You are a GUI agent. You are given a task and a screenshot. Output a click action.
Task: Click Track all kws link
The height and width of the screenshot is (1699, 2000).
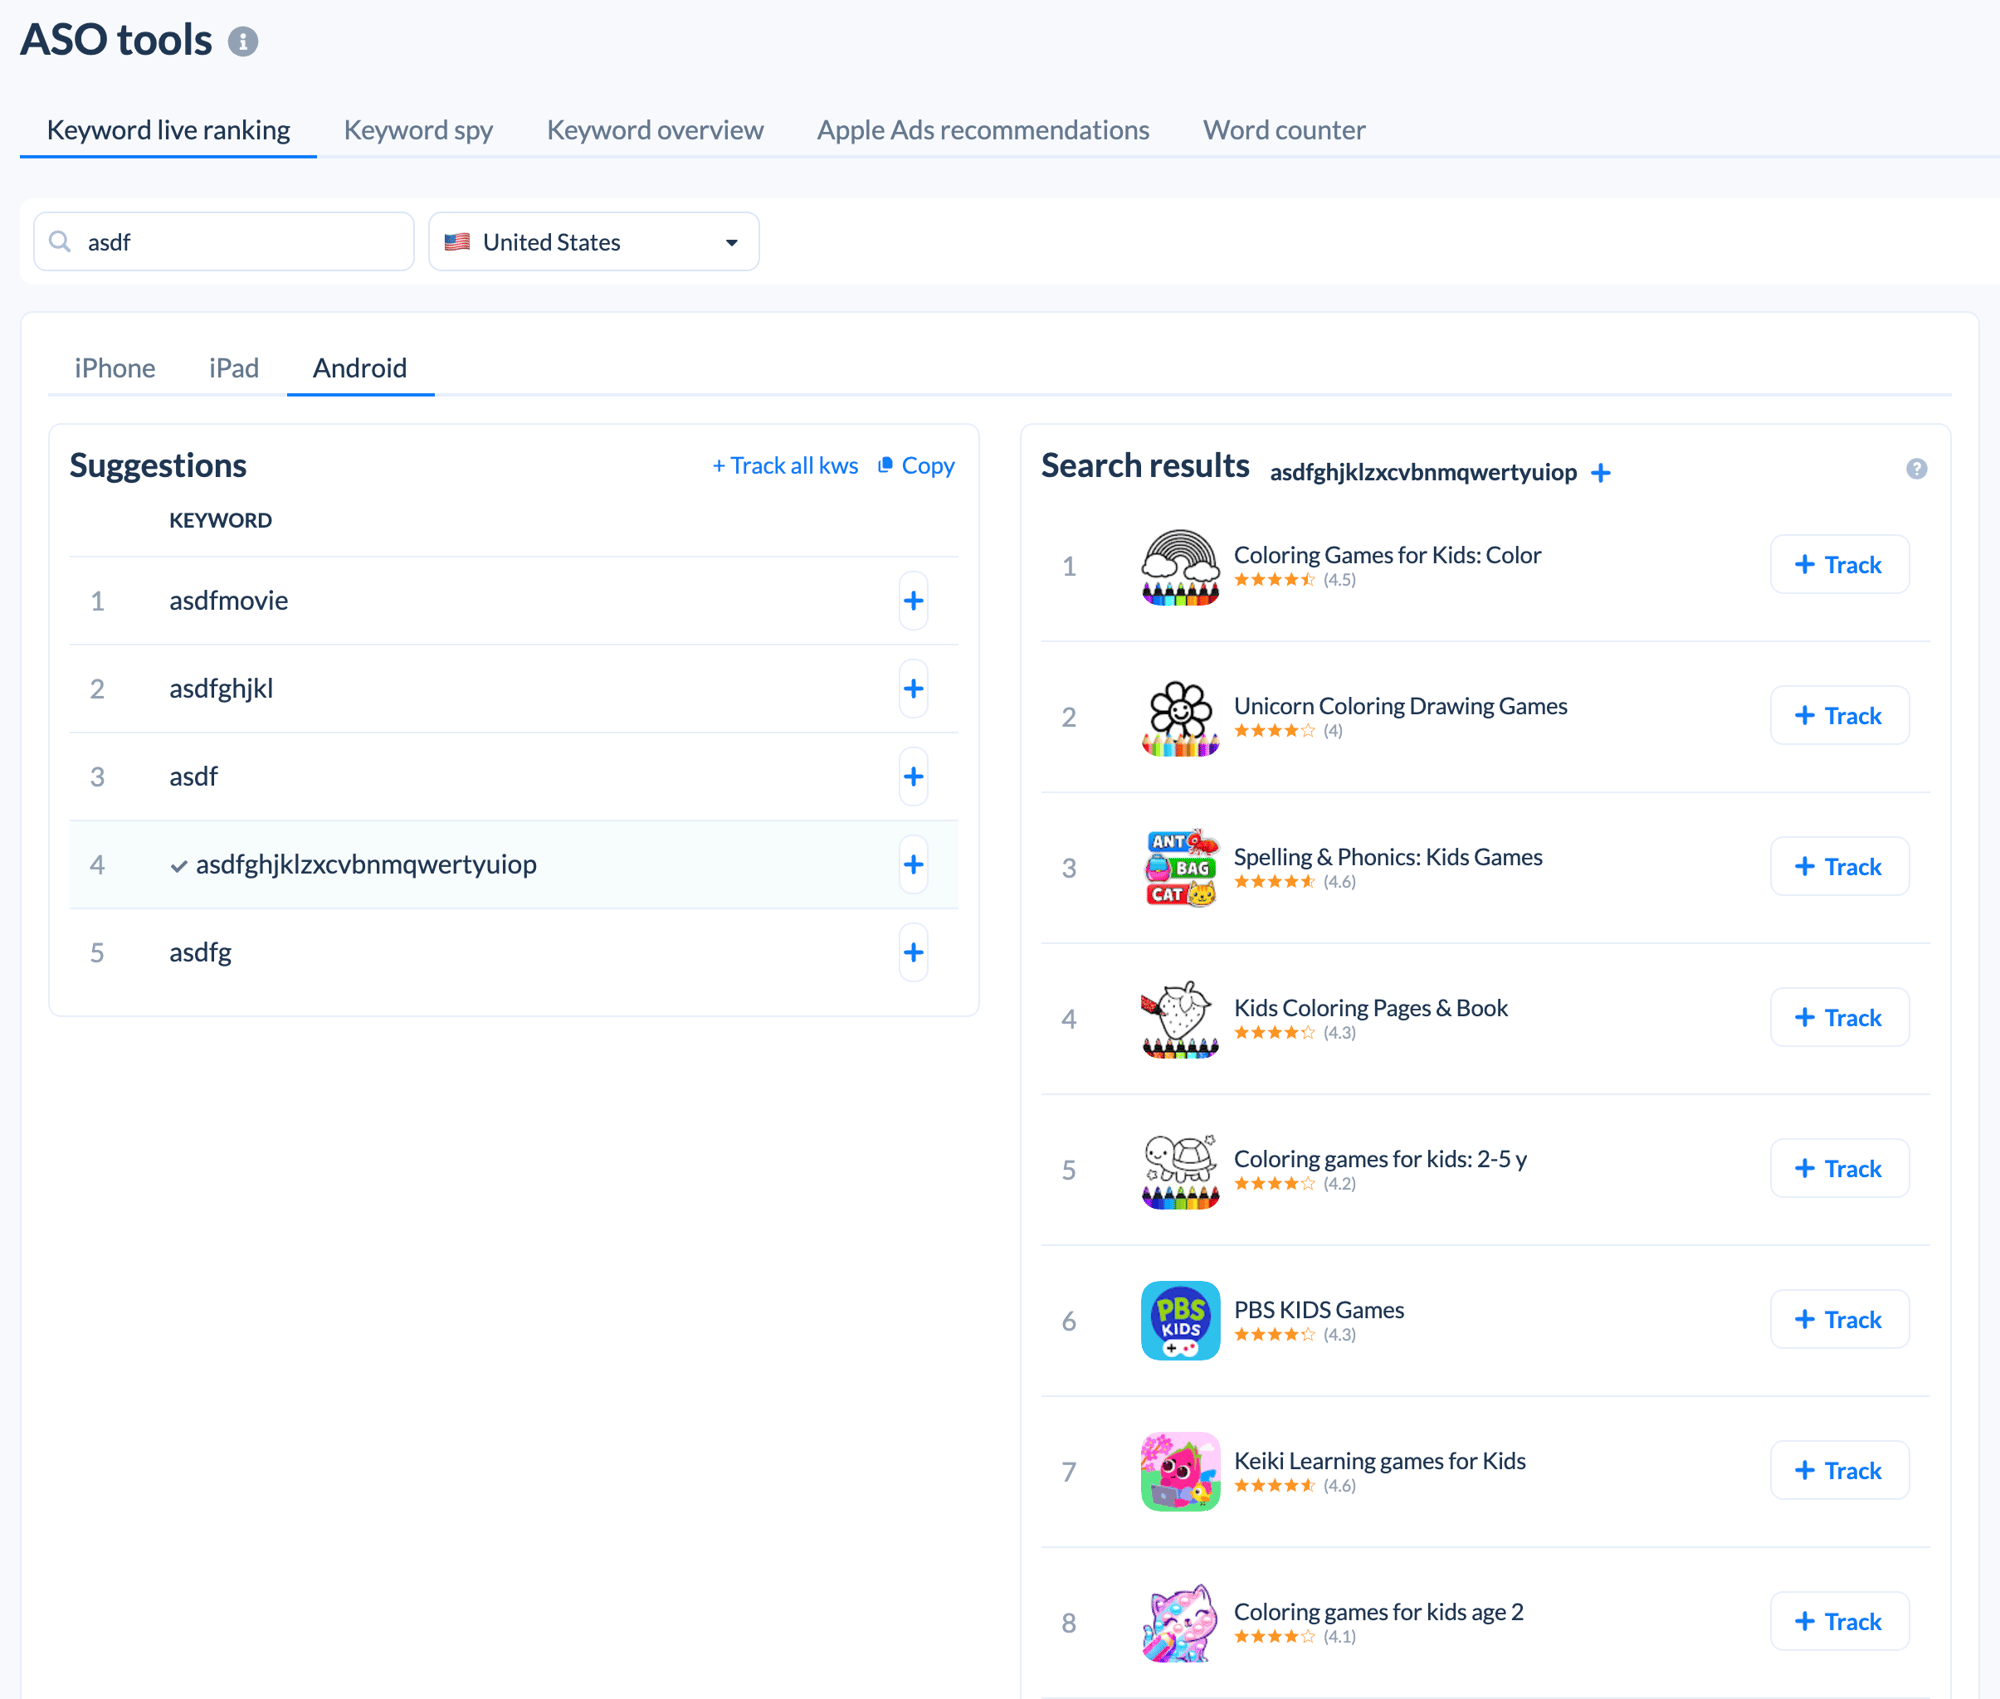tap(785, 466)
